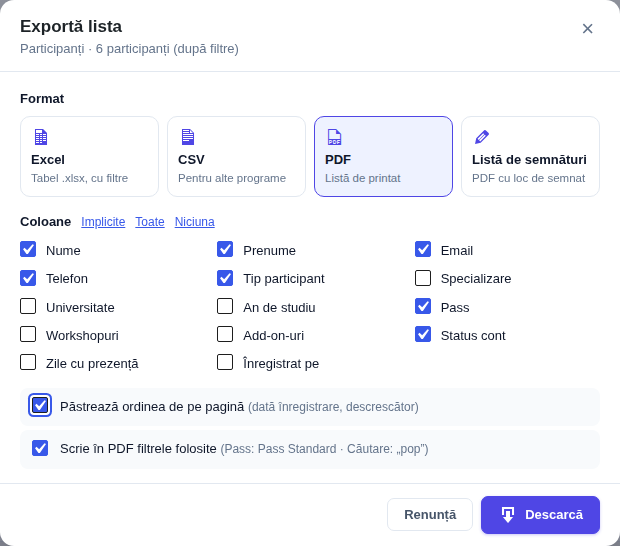
Task: Click the 'Pass: Pass Standard' filter hint
Action: 281,449
